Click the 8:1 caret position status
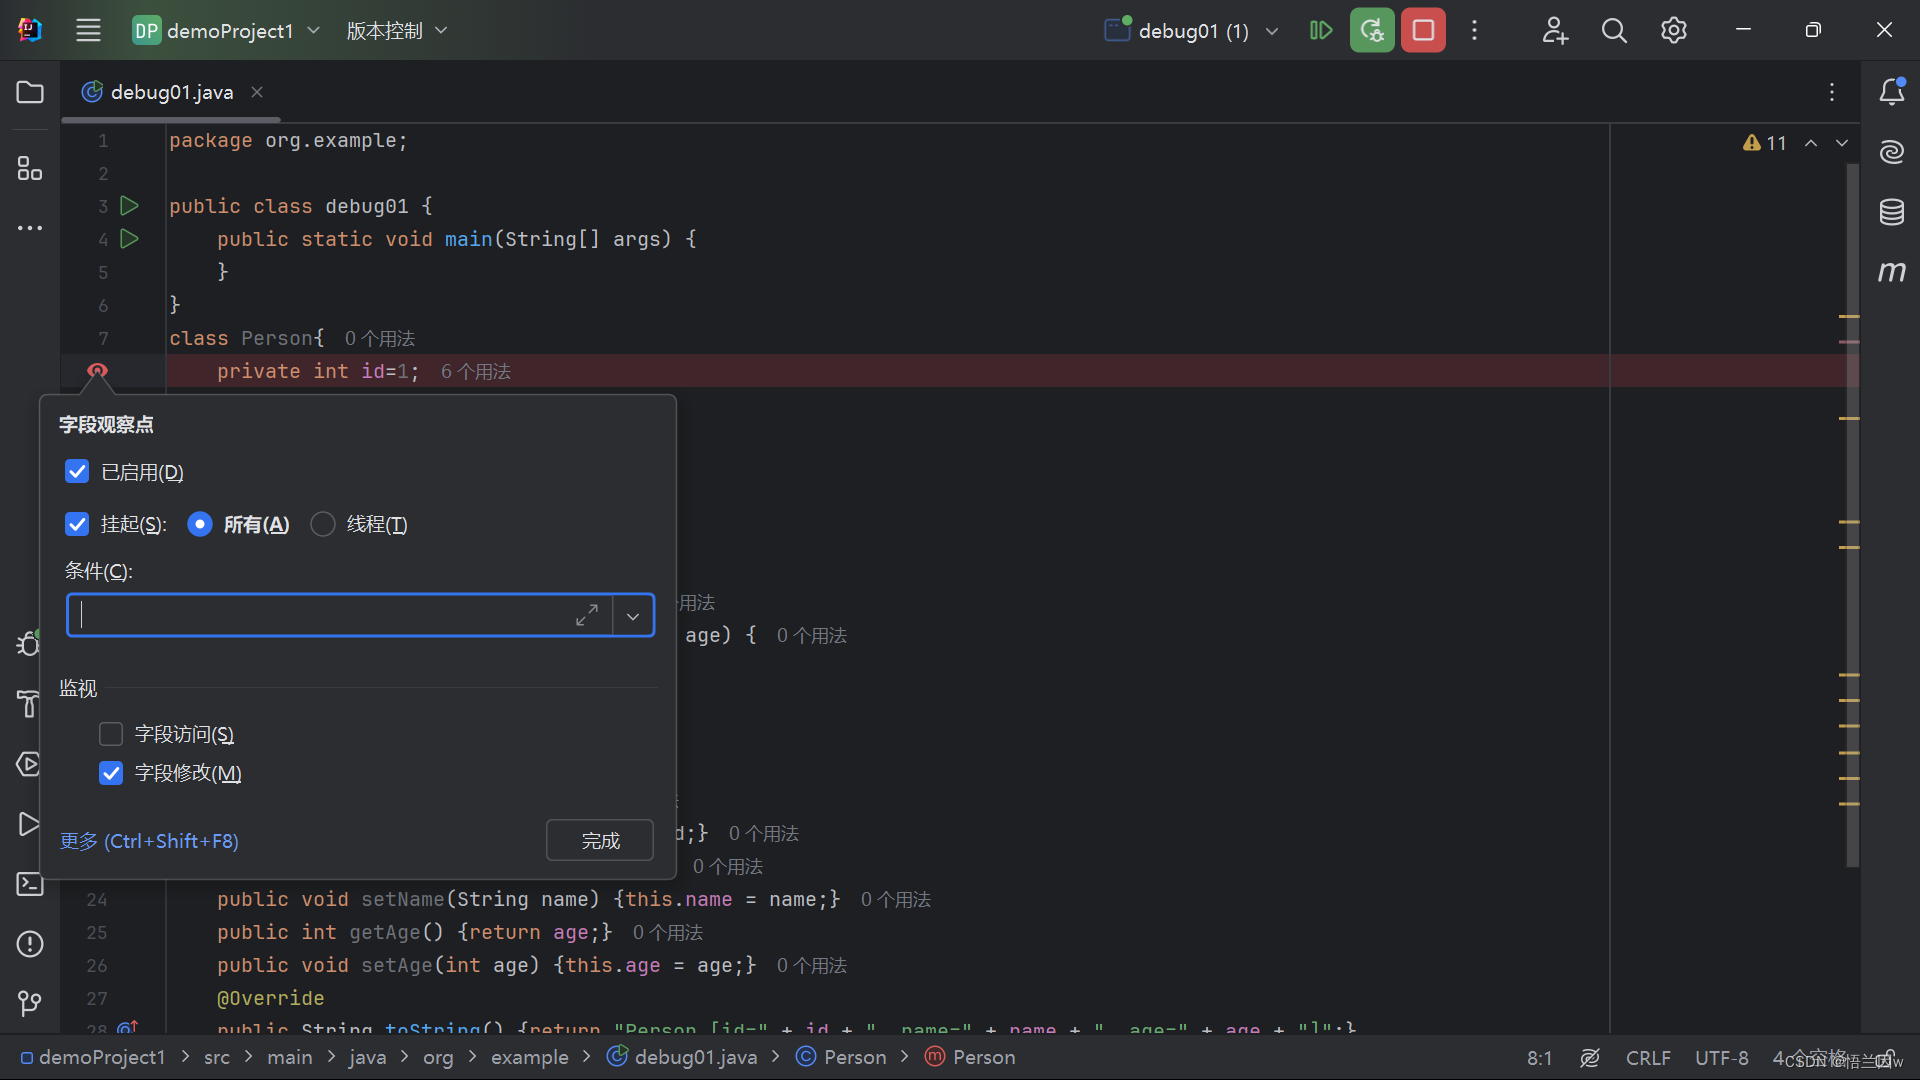 (1540, 1057)
